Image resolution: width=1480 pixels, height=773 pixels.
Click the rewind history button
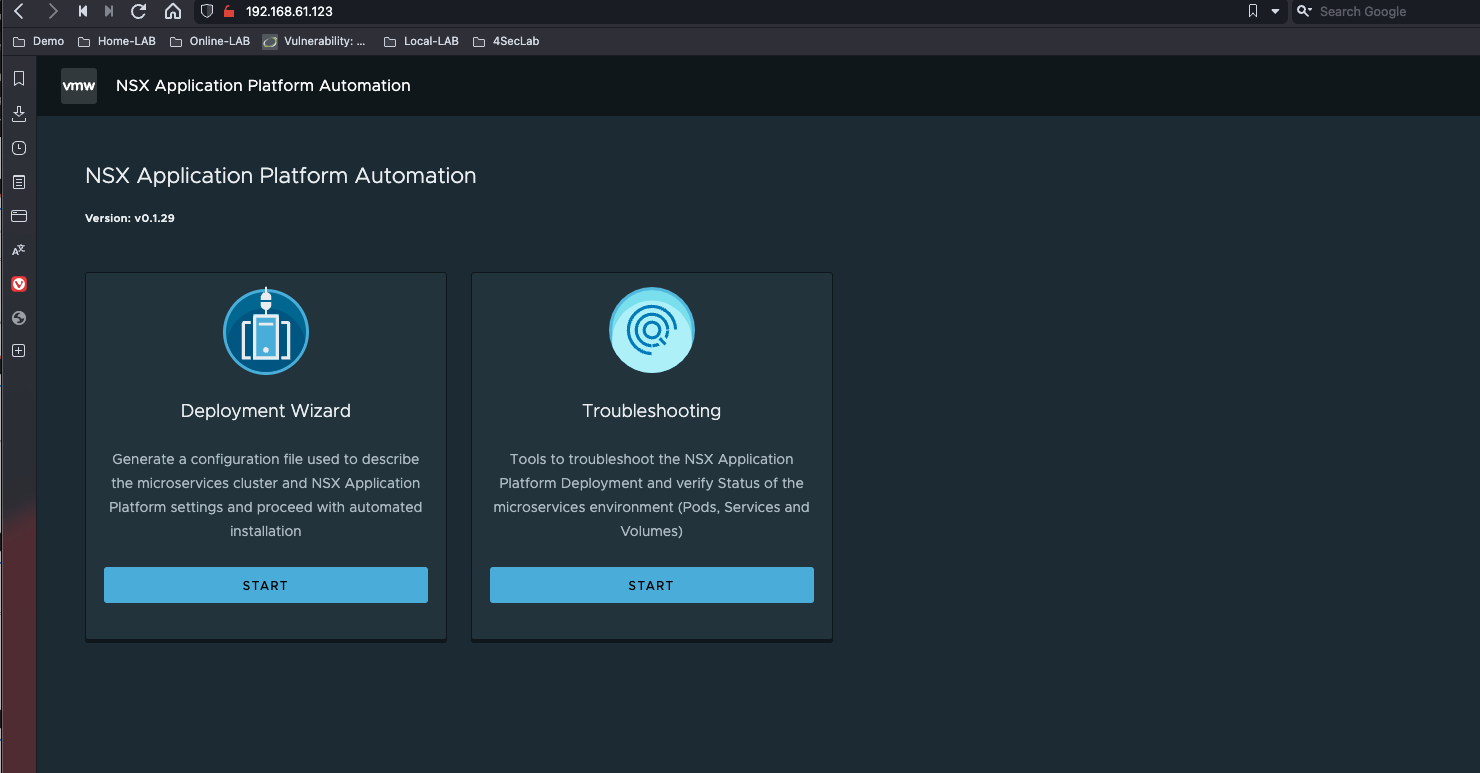pyautogui.click(x=83, y=12)
